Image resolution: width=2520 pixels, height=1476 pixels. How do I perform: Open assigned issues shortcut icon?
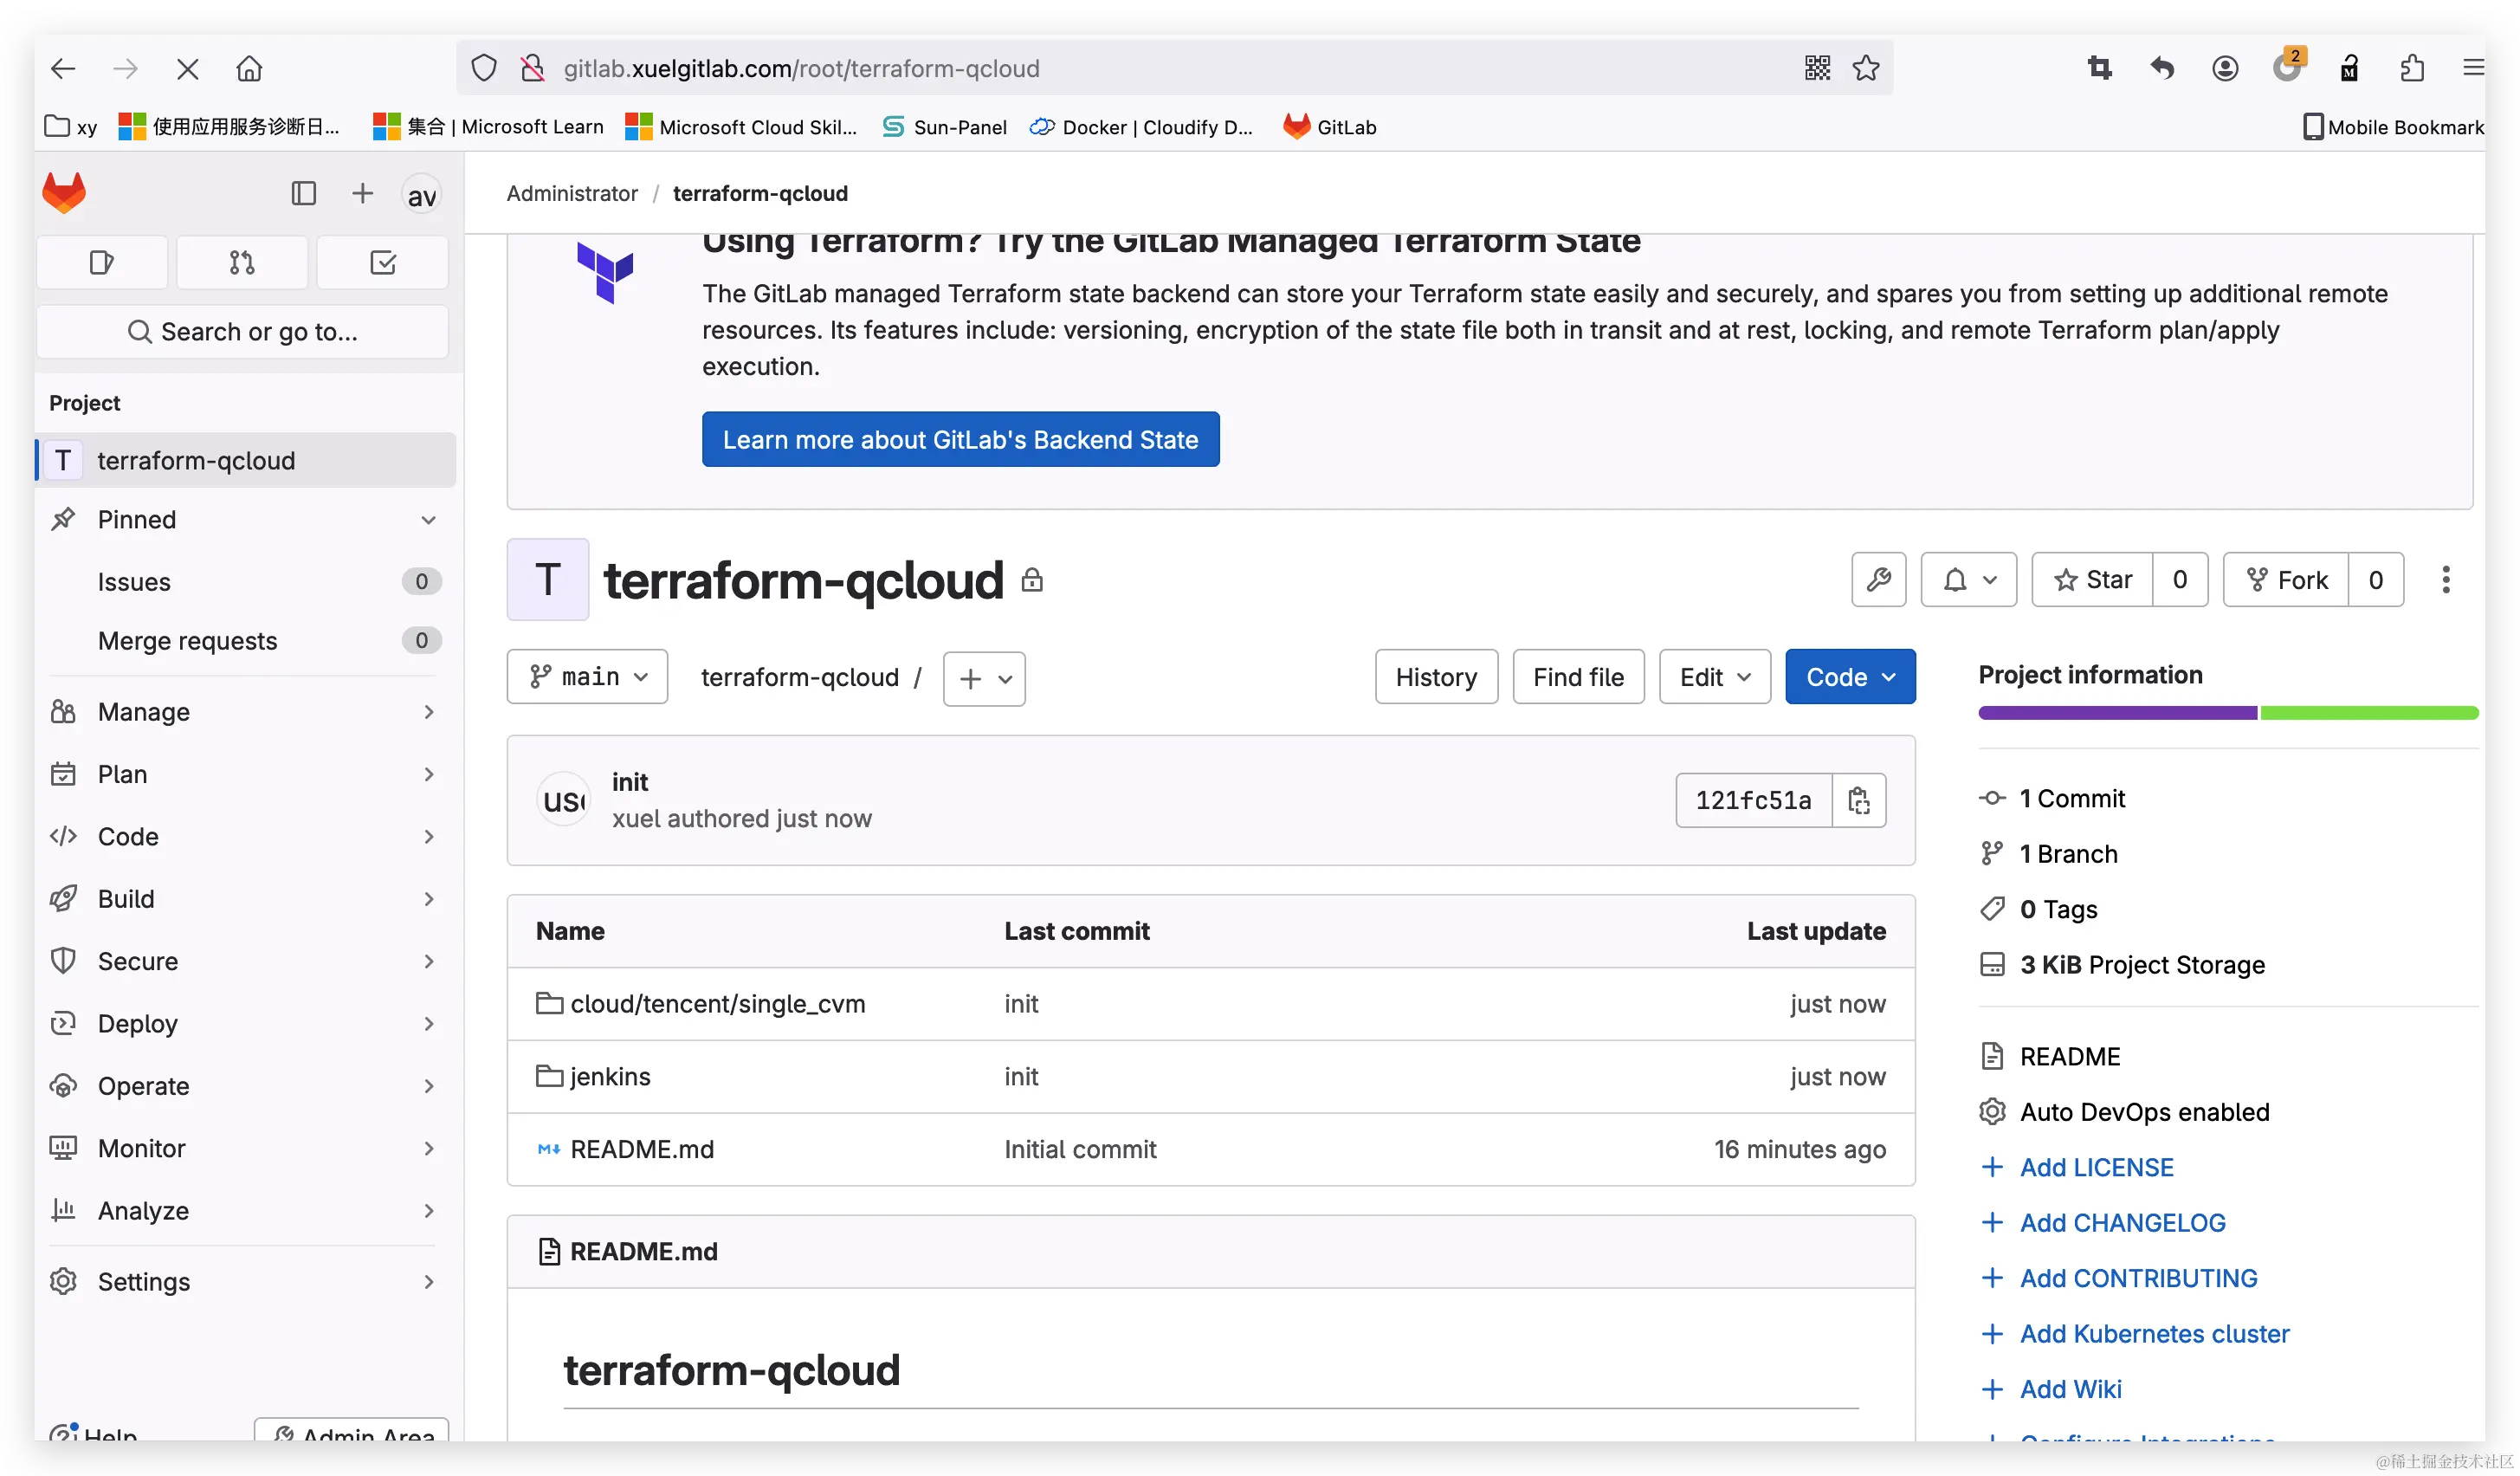coord(102,263)
